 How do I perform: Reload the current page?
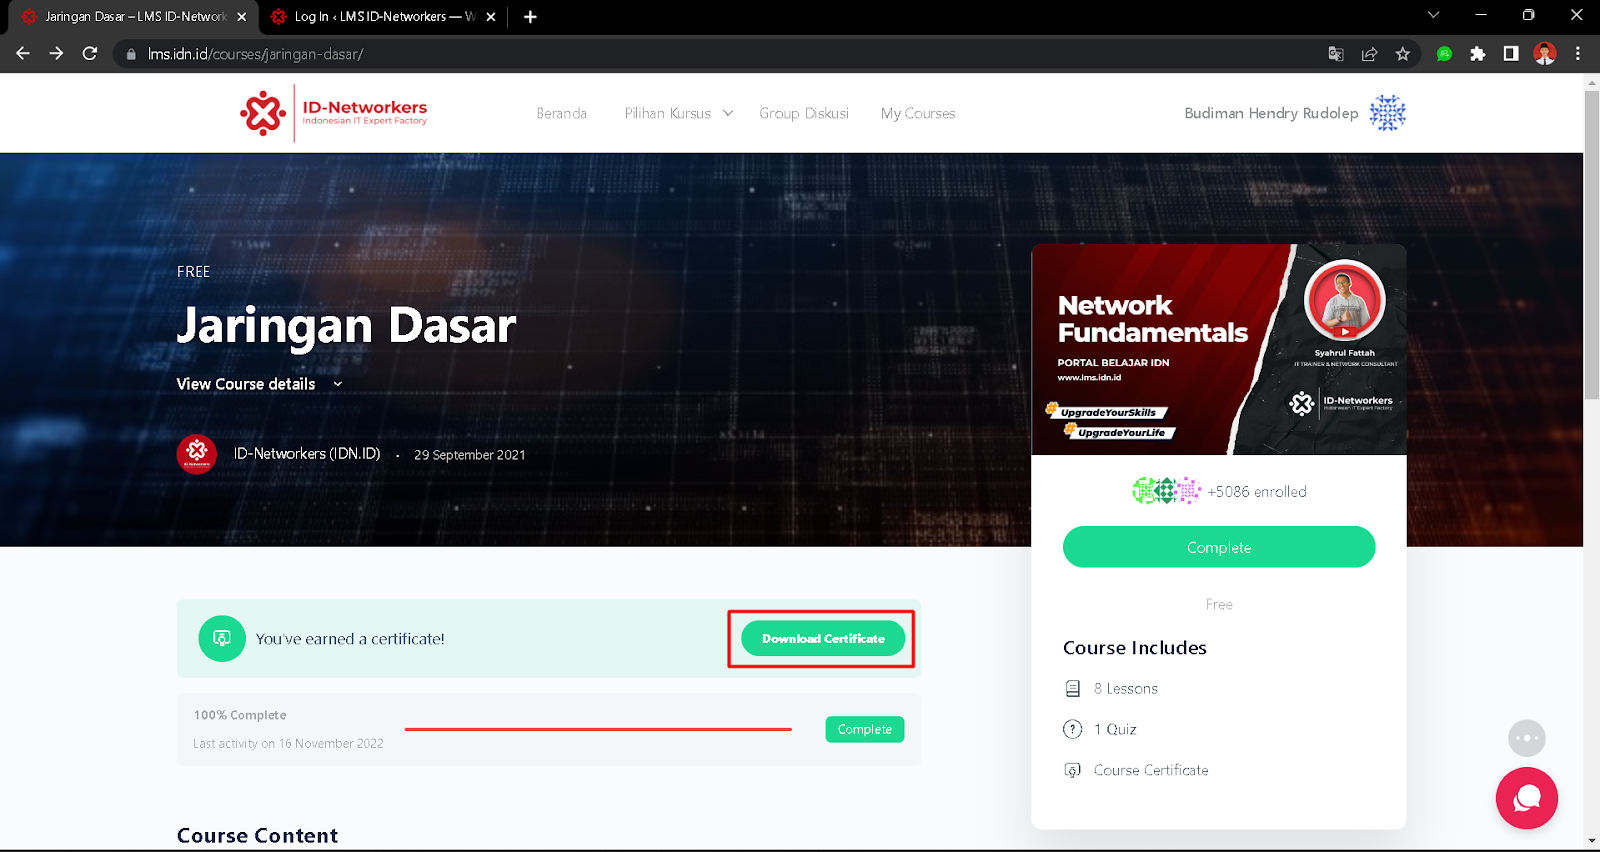tap(90, 54)
